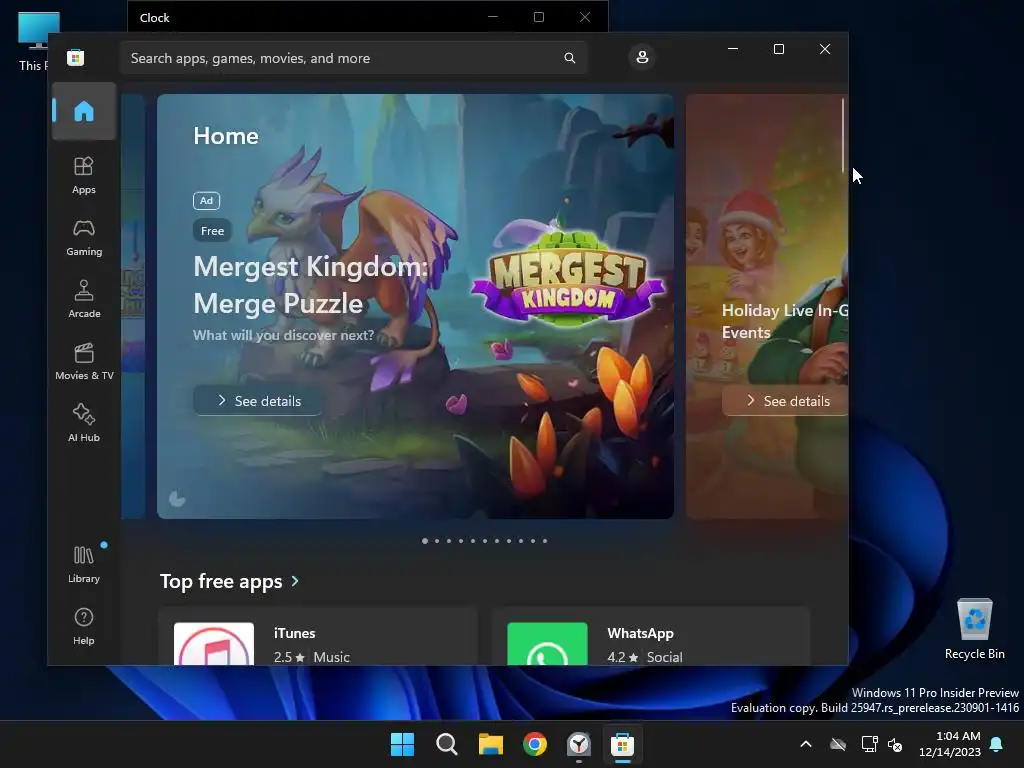Open the notifications bell icon
This screenshot has width=1024, height=768.
pos(997,744)
